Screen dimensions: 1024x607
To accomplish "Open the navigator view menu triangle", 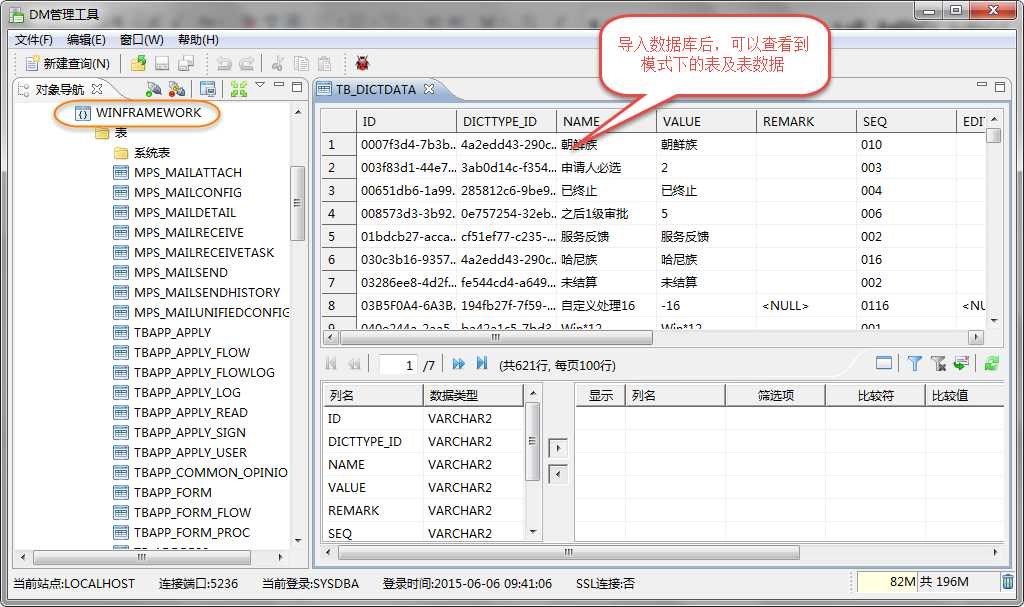I will click(260, 85).
